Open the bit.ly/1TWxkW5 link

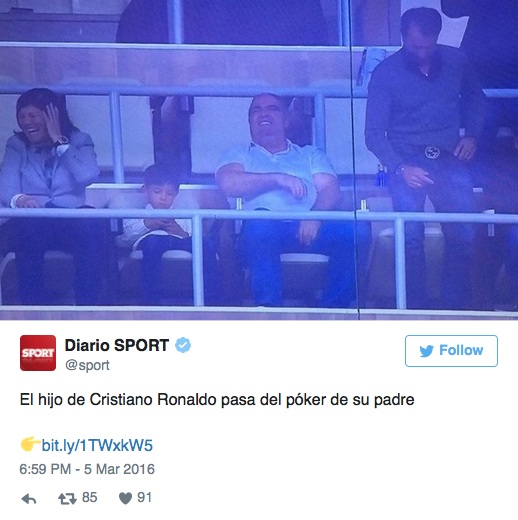(97, 446)
